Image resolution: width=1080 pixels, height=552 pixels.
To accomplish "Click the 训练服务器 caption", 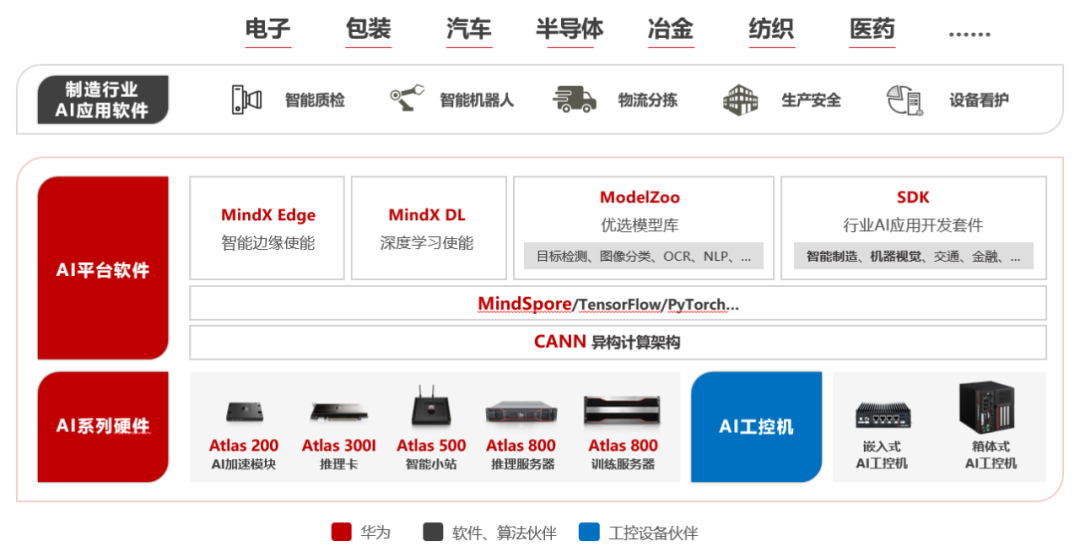I will pos(623,464).
